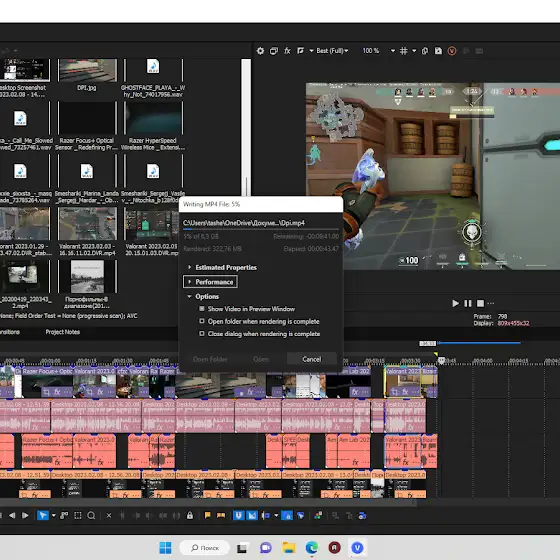Select the Envelope edit tool
Viewport: 560px width, 560px height.
coord(64,515)
